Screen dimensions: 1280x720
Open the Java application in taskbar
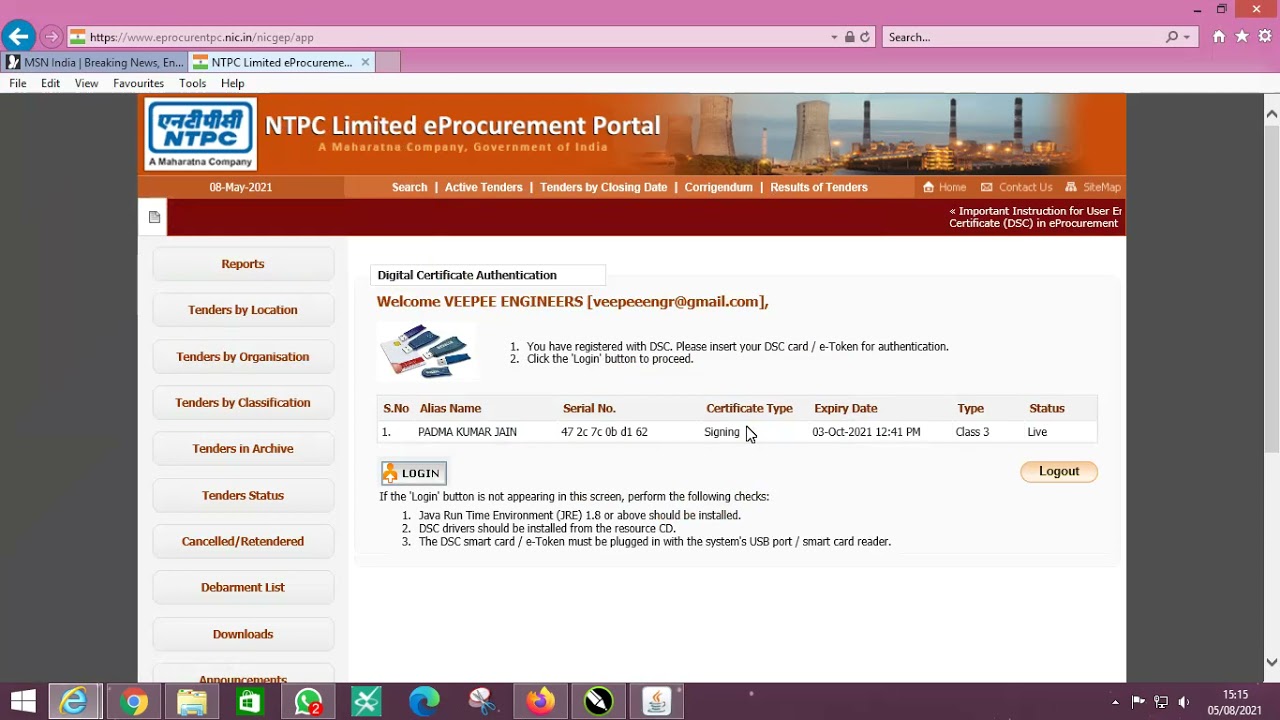coord(657,702)
